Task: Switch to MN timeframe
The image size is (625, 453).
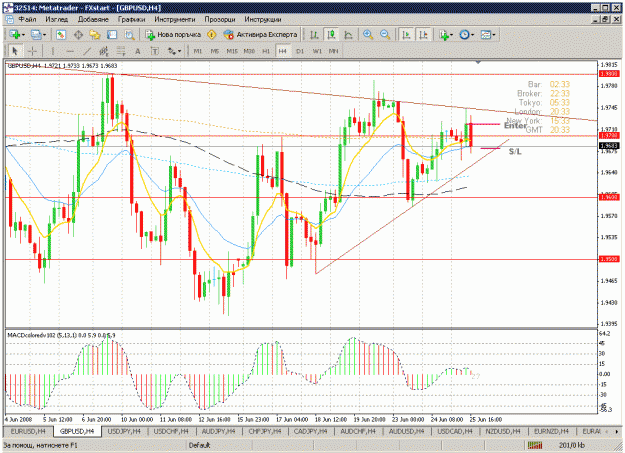Action: click(x=334, y=51)
